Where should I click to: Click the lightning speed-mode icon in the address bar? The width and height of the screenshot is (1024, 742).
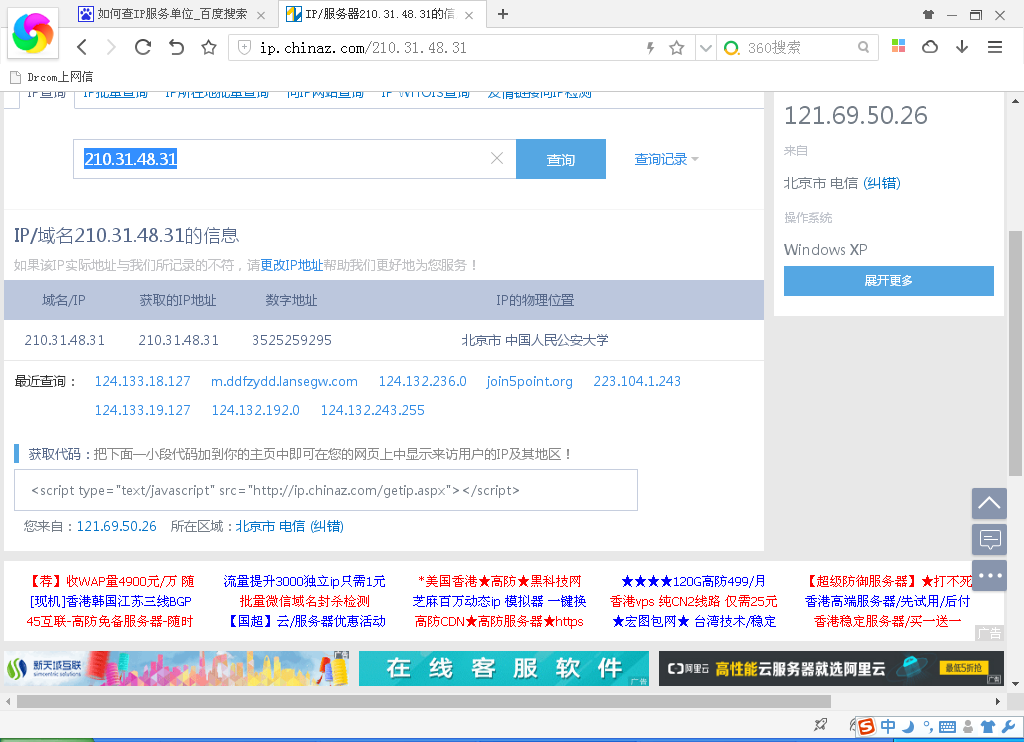(650, 47)
